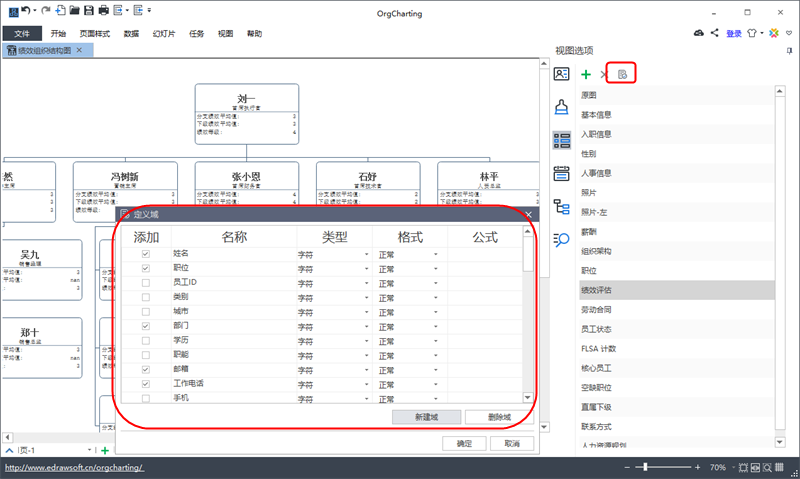
Task: Add a new view with green plus
Action: click(x=586, y=74)
